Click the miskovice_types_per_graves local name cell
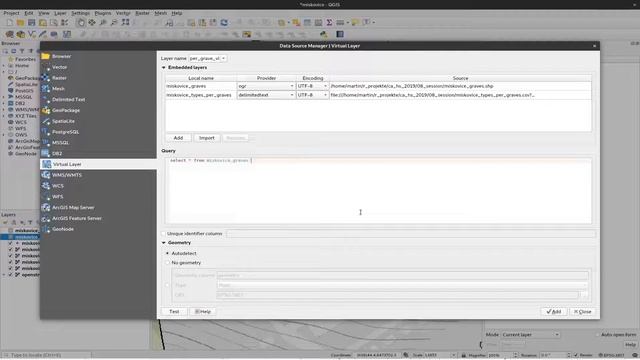This screenshot has width=640, height=360. point(201,95)
